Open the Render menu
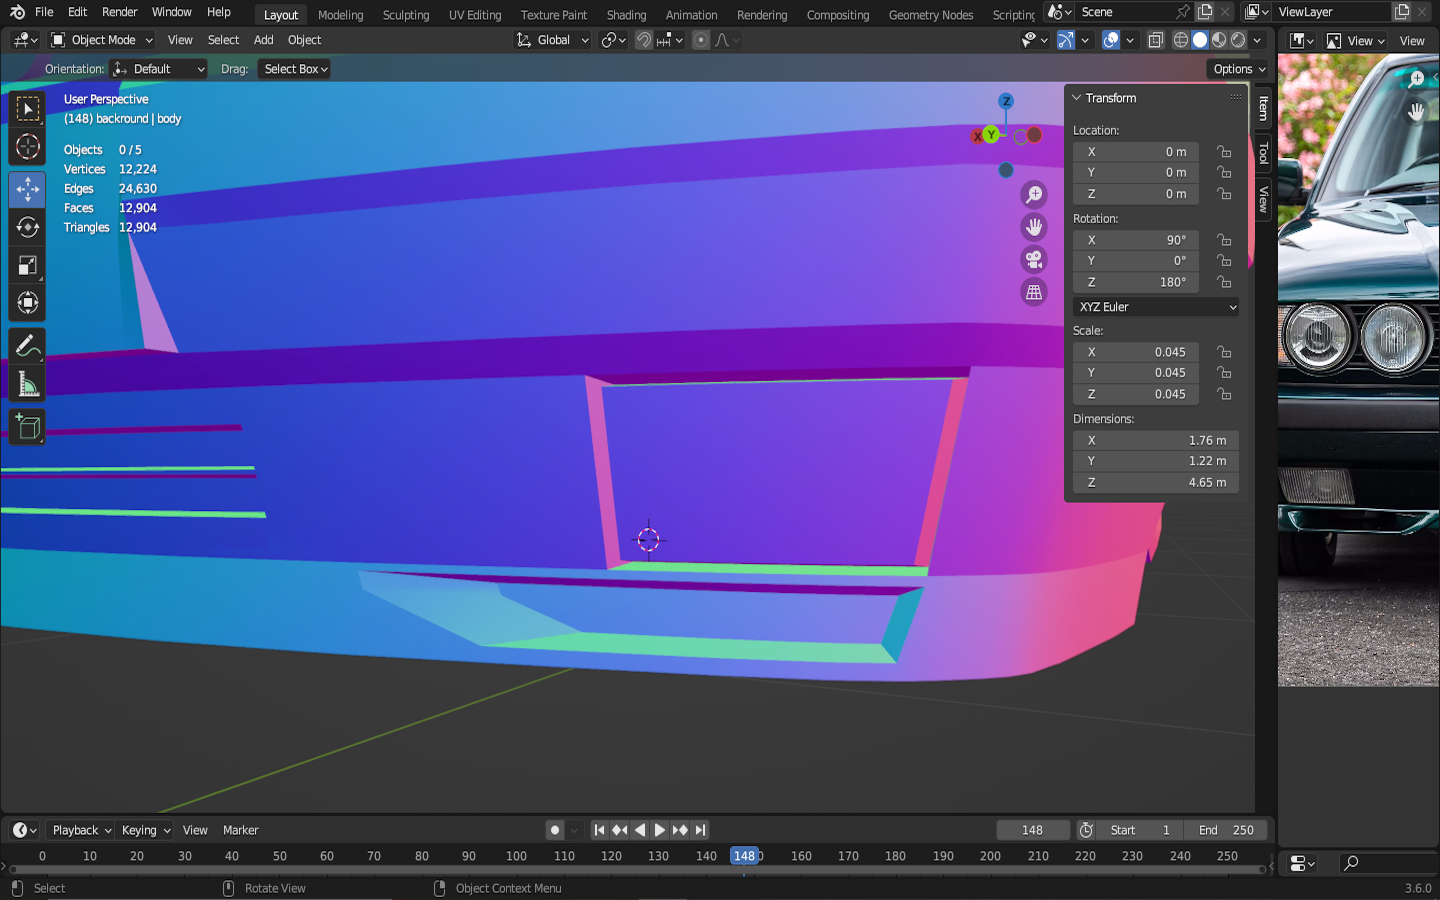This screenshot has height=900, width=1440. (x=120, y=12)
